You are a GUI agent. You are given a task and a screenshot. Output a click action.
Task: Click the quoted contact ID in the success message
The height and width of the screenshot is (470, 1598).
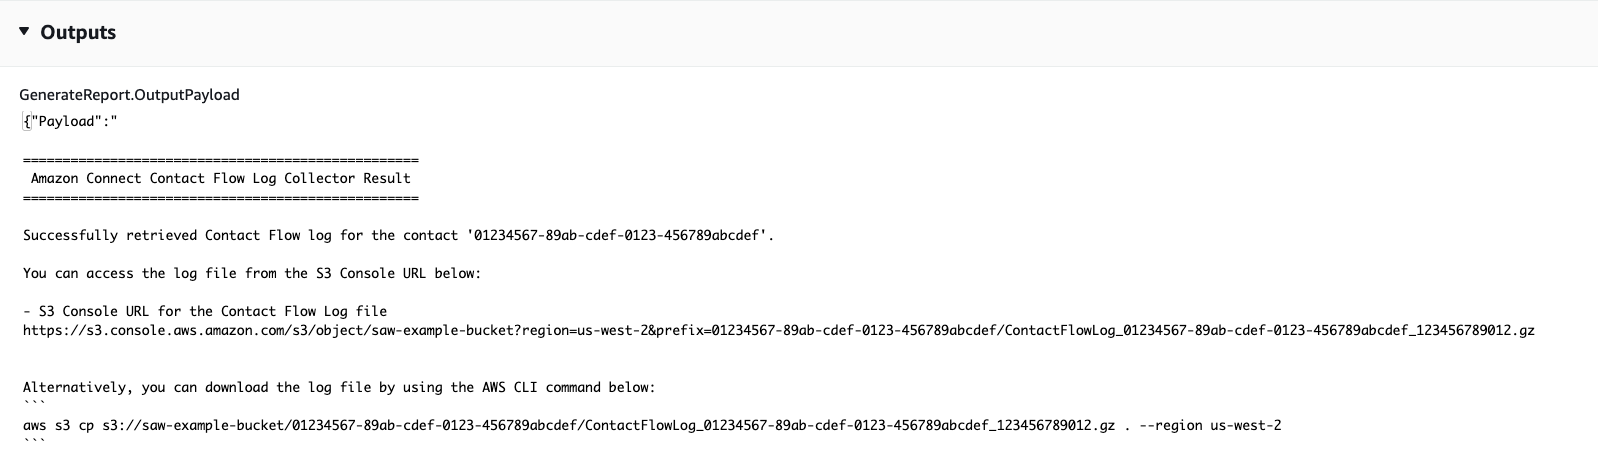pyautogui.click(x=620, y=236)
